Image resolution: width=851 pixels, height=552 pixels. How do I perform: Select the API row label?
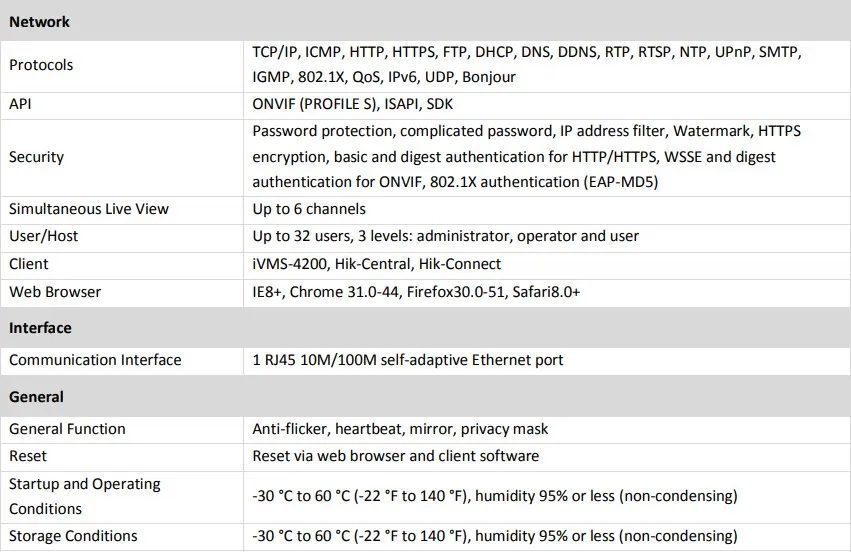pyautogui.click(x=20, y=103)
